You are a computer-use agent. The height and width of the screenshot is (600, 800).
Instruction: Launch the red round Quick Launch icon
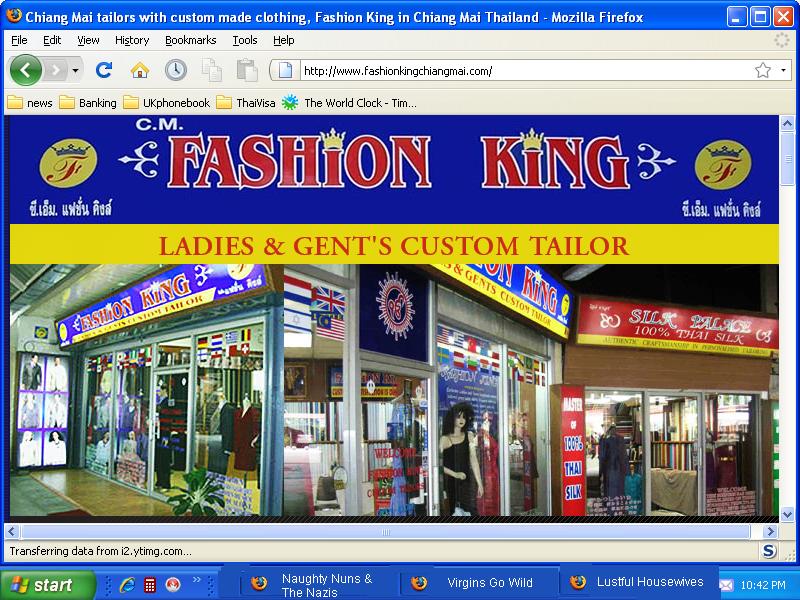(x=173, y=585)
